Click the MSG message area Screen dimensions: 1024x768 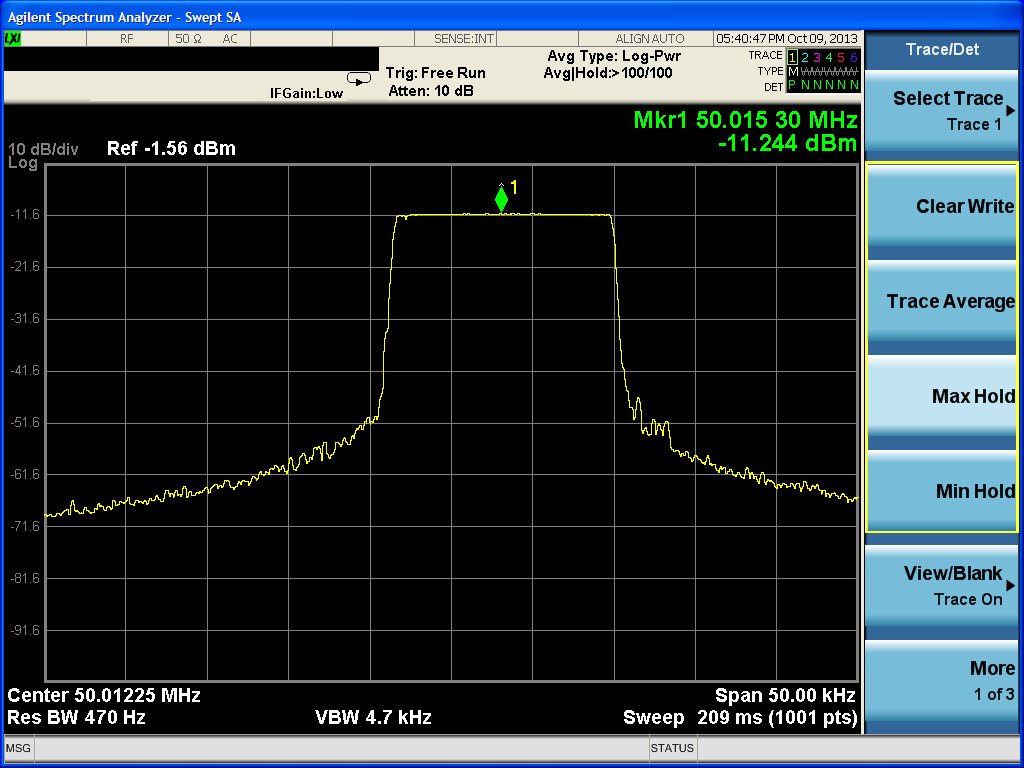(x=18, y=748)
